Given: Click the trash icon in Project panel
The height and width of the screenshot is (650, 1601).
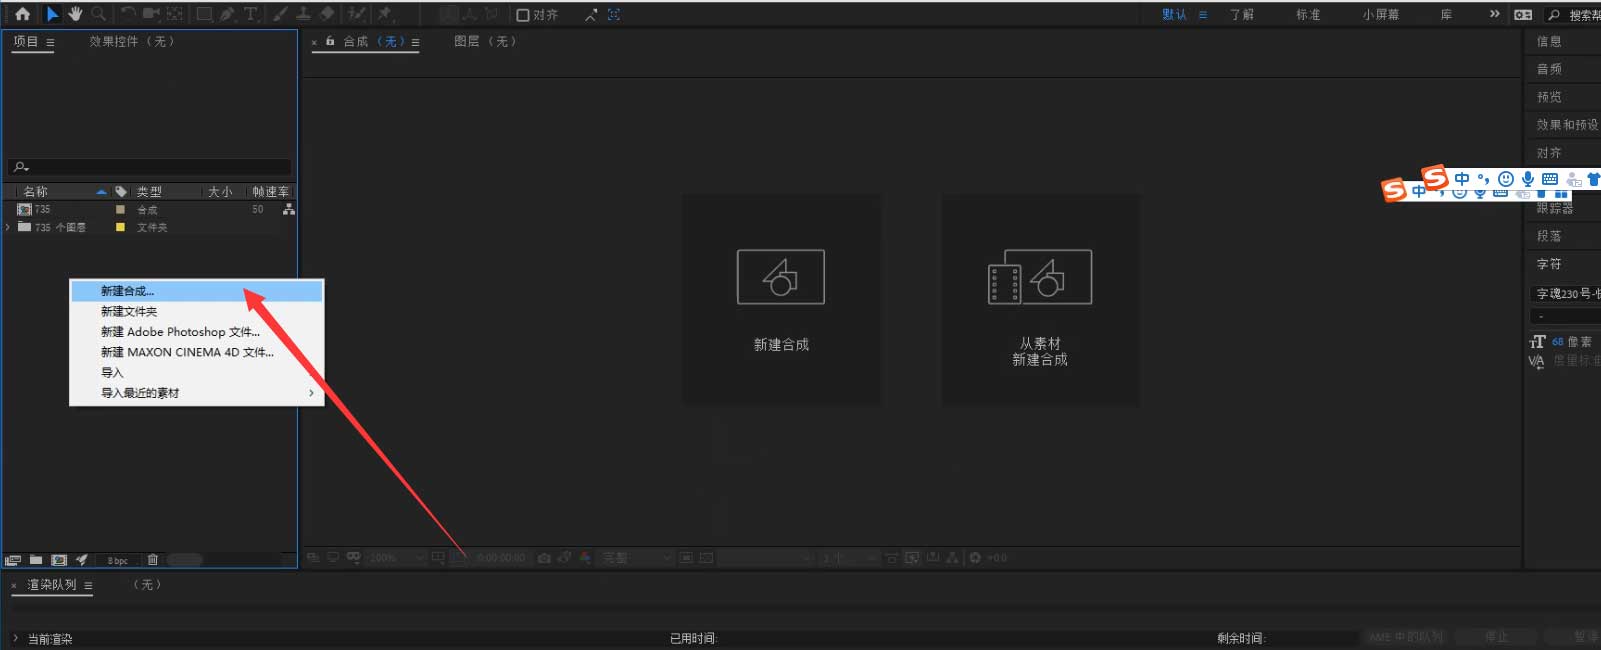Looking at the screenshot, I should click(x=153, y=560).
